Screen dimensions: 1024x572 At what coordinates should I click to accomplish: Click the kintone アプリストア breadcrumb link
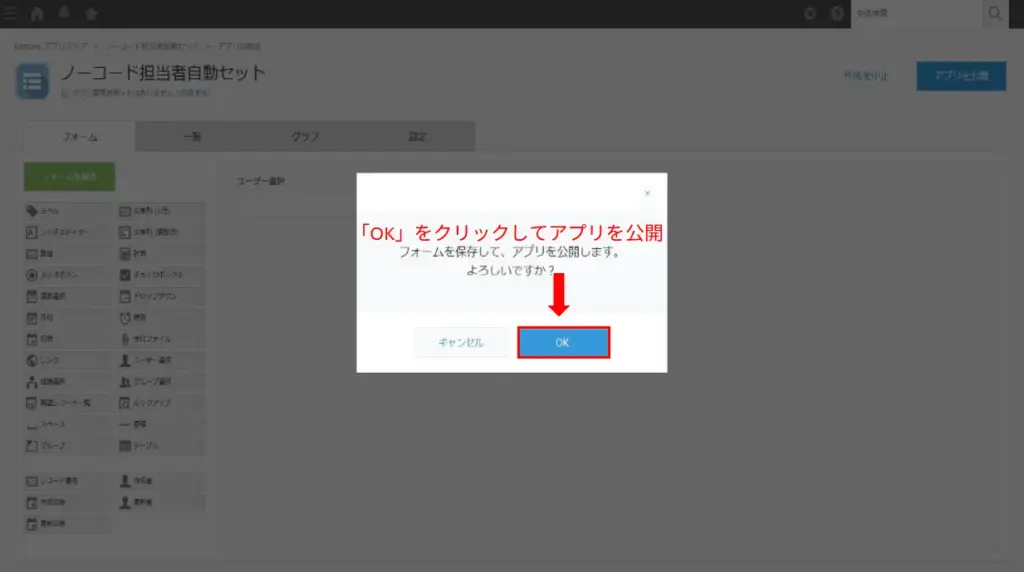coord(51,46)
